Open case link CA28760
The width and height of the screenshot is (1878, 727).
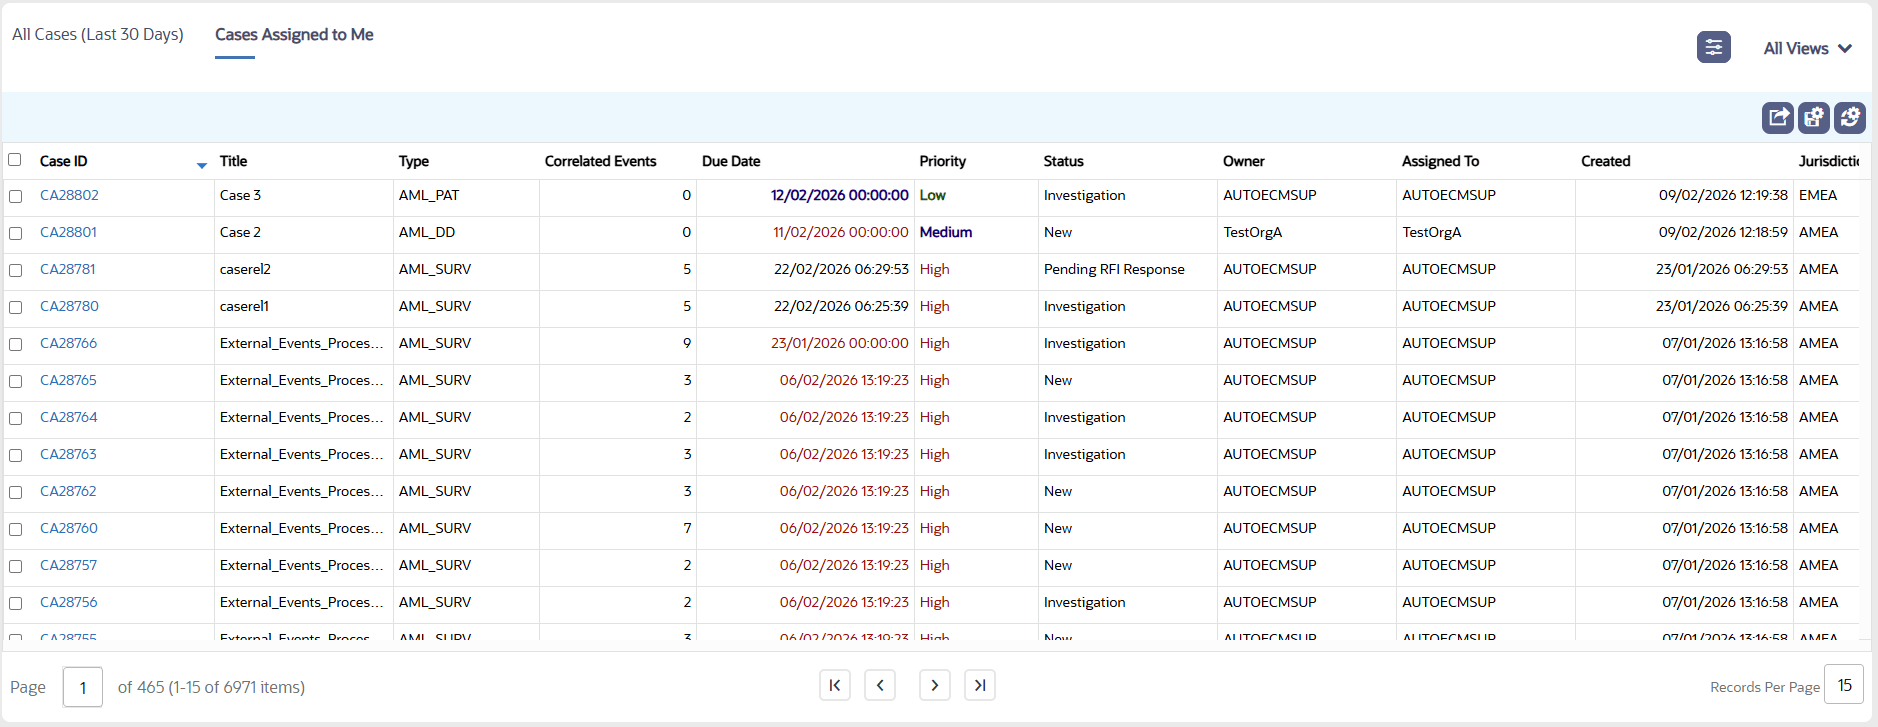click(69, 528)
